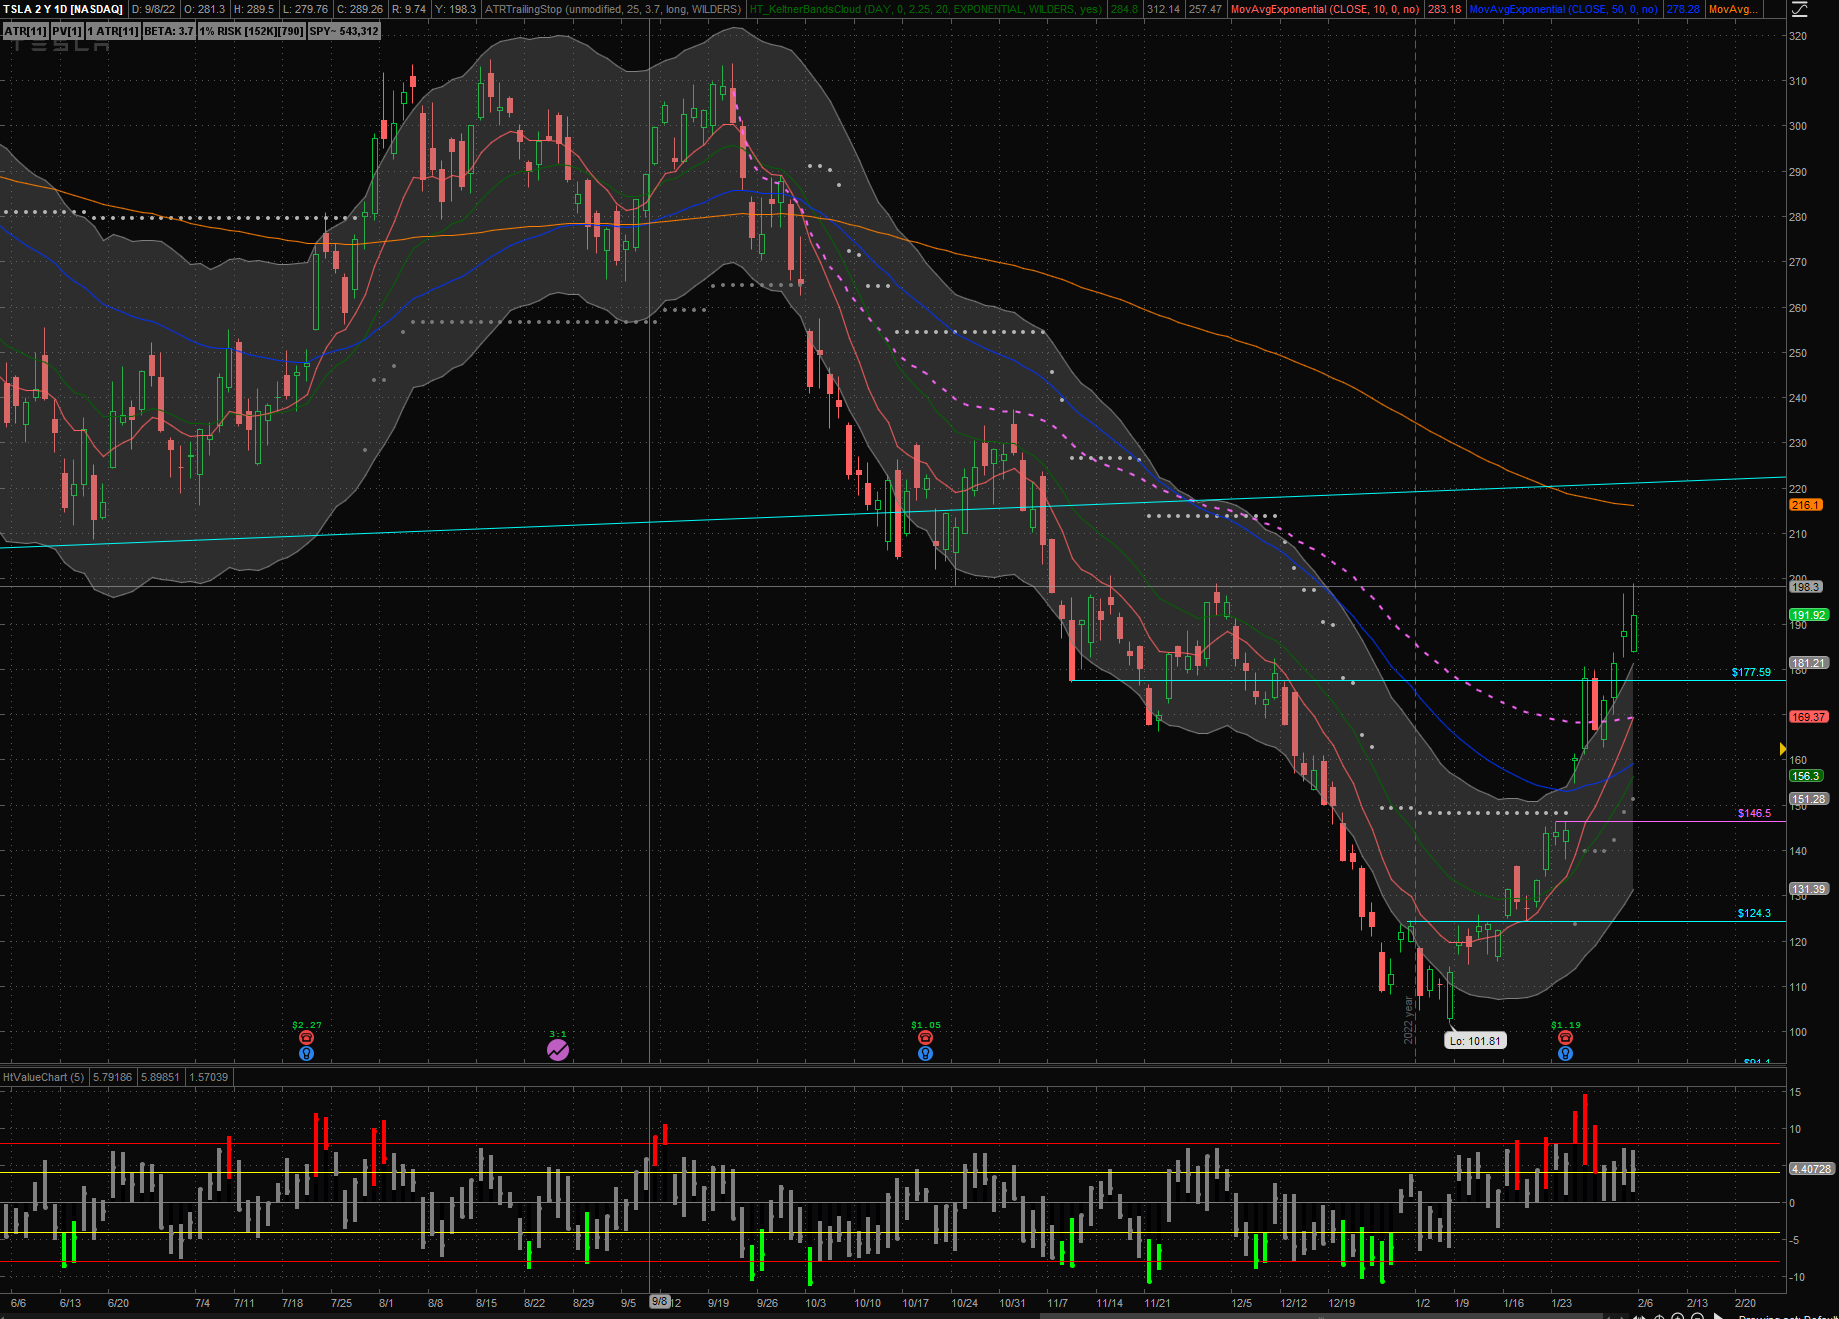
Task: Click the 181.21 axis price bubble
Action: pos(1809,663)
